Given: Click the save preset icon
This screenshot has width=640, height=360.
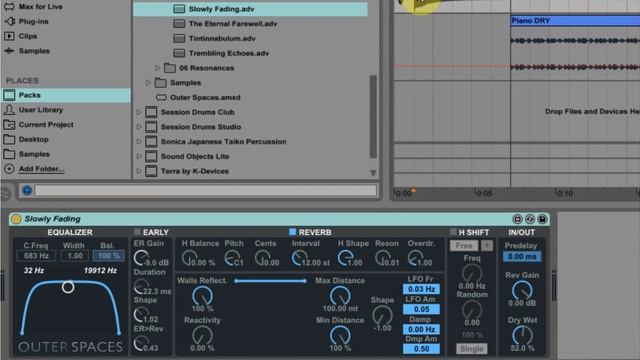Looking at the screenshot, I should (542, 219).
